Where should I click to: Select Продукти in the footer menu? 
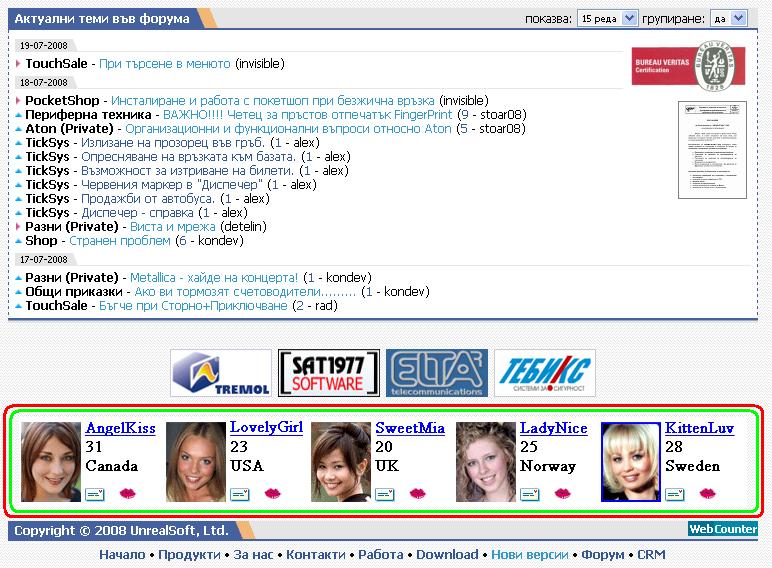point(188,554)
